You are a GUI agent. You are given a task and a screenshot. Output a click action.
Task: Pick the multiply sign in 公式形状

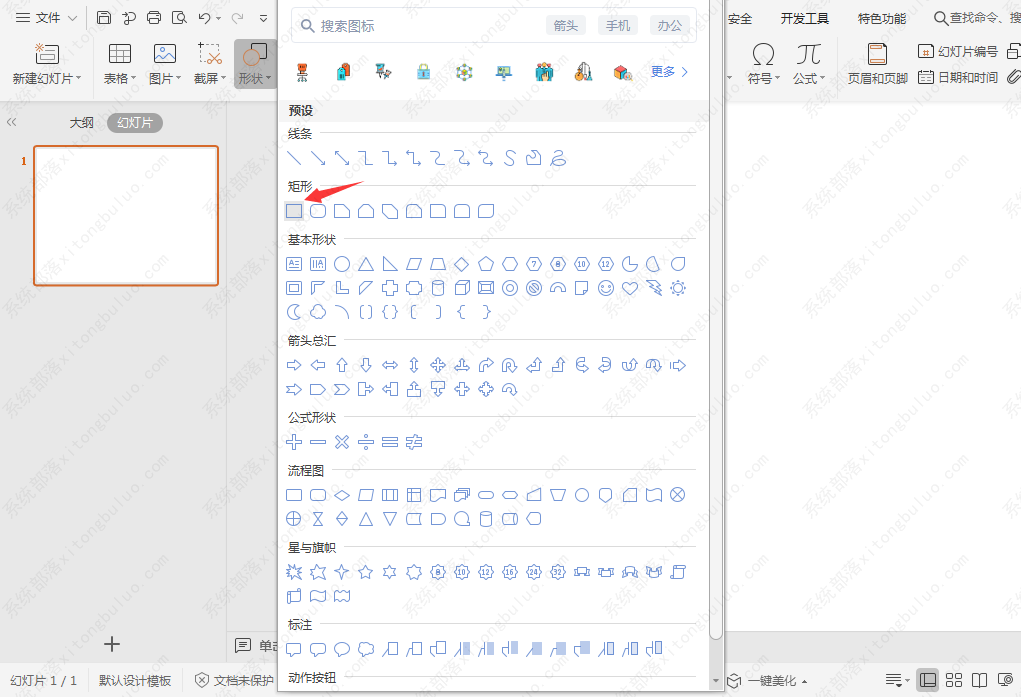[342, 442]
